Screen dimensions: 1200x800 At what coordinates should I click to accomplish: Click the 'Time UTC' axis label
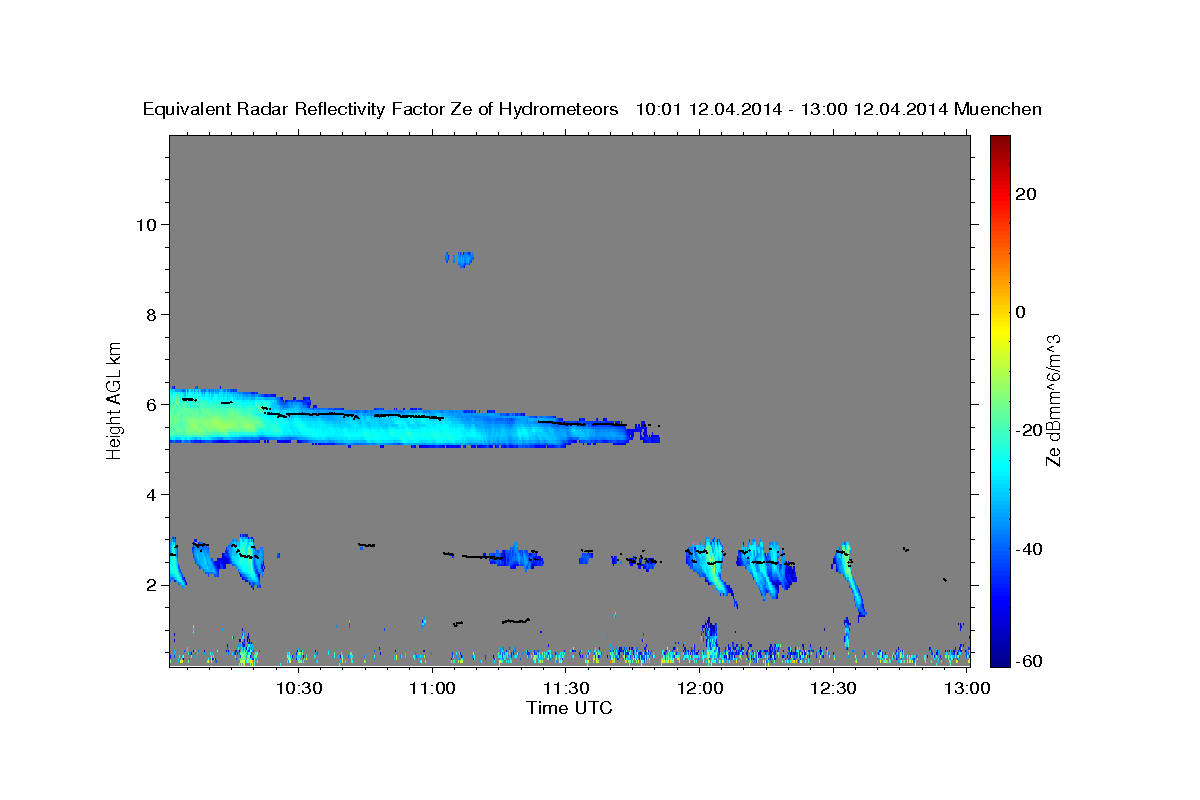[569, 708]
